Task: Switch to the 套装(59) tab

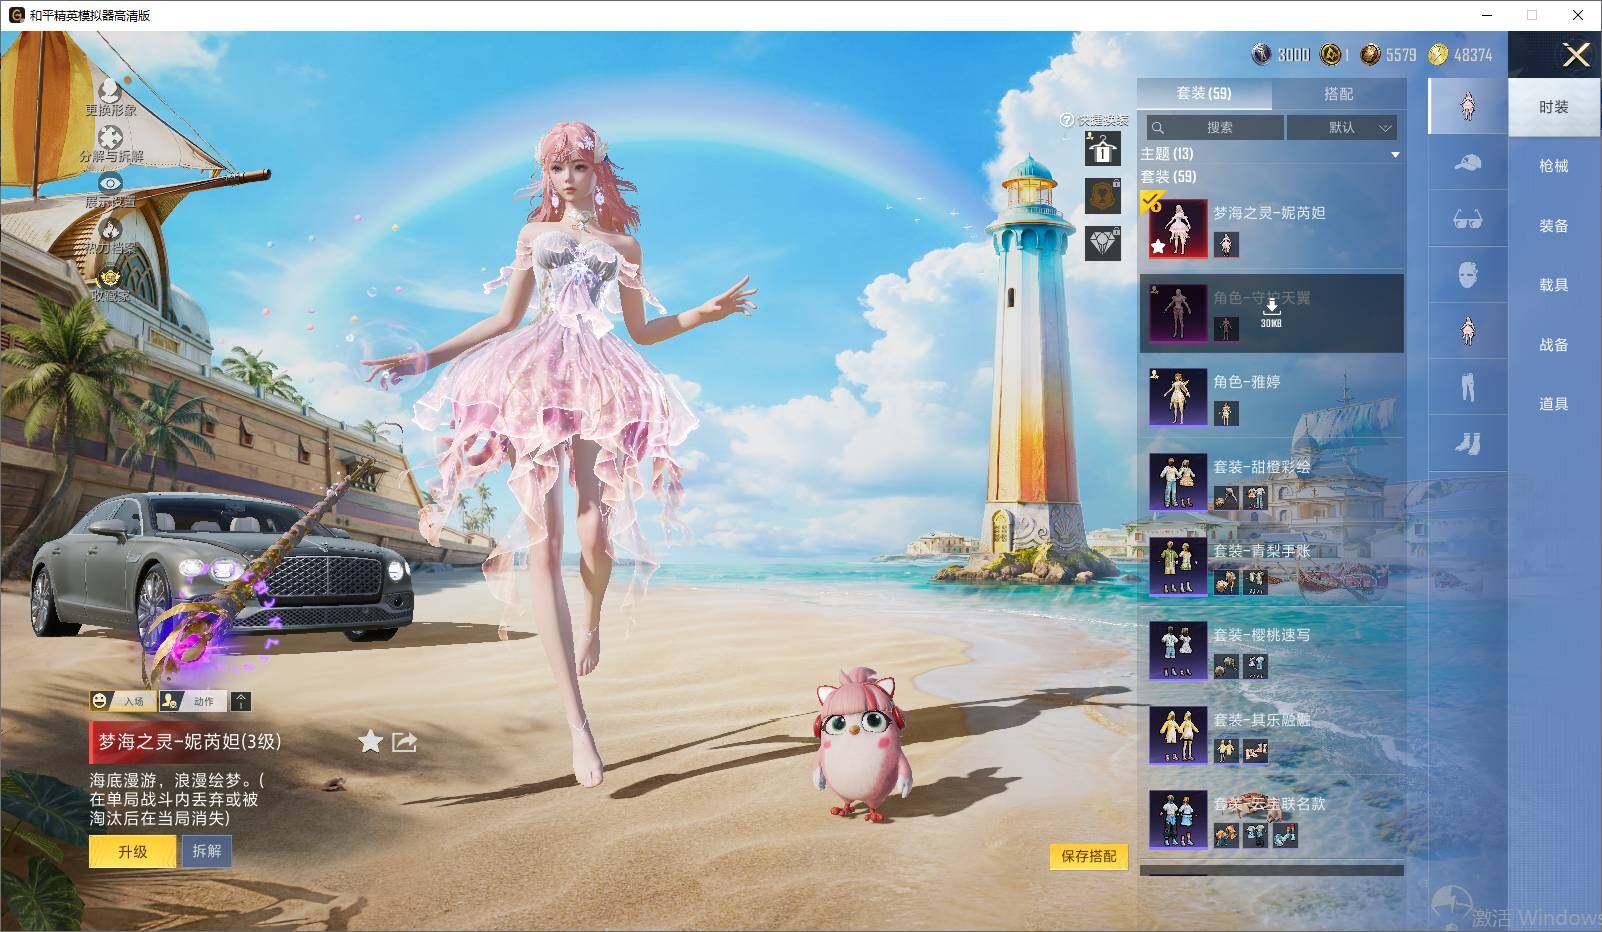Action: point(1204,93)
